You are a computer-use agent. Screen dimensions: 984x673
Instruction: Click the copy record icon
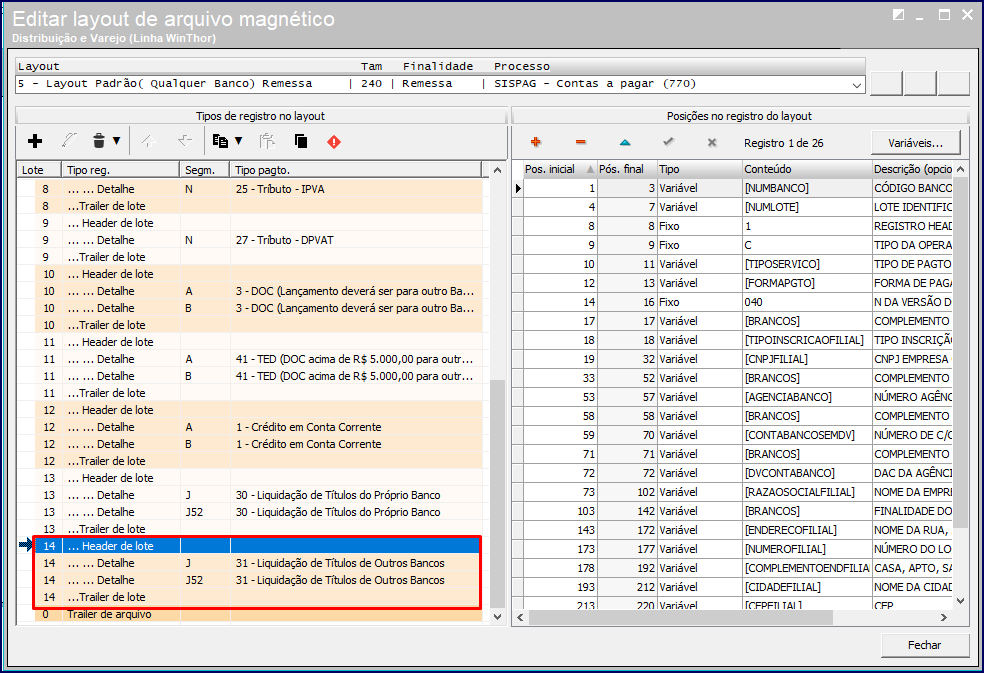tap(220, 141)
